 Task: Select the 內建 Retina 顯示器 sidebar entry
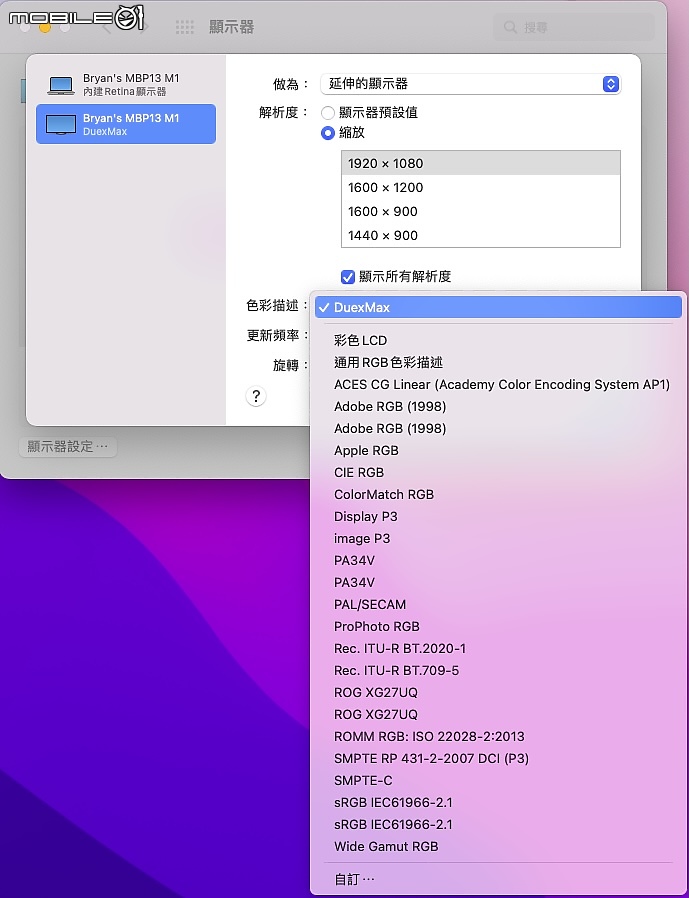coord(126,85)
